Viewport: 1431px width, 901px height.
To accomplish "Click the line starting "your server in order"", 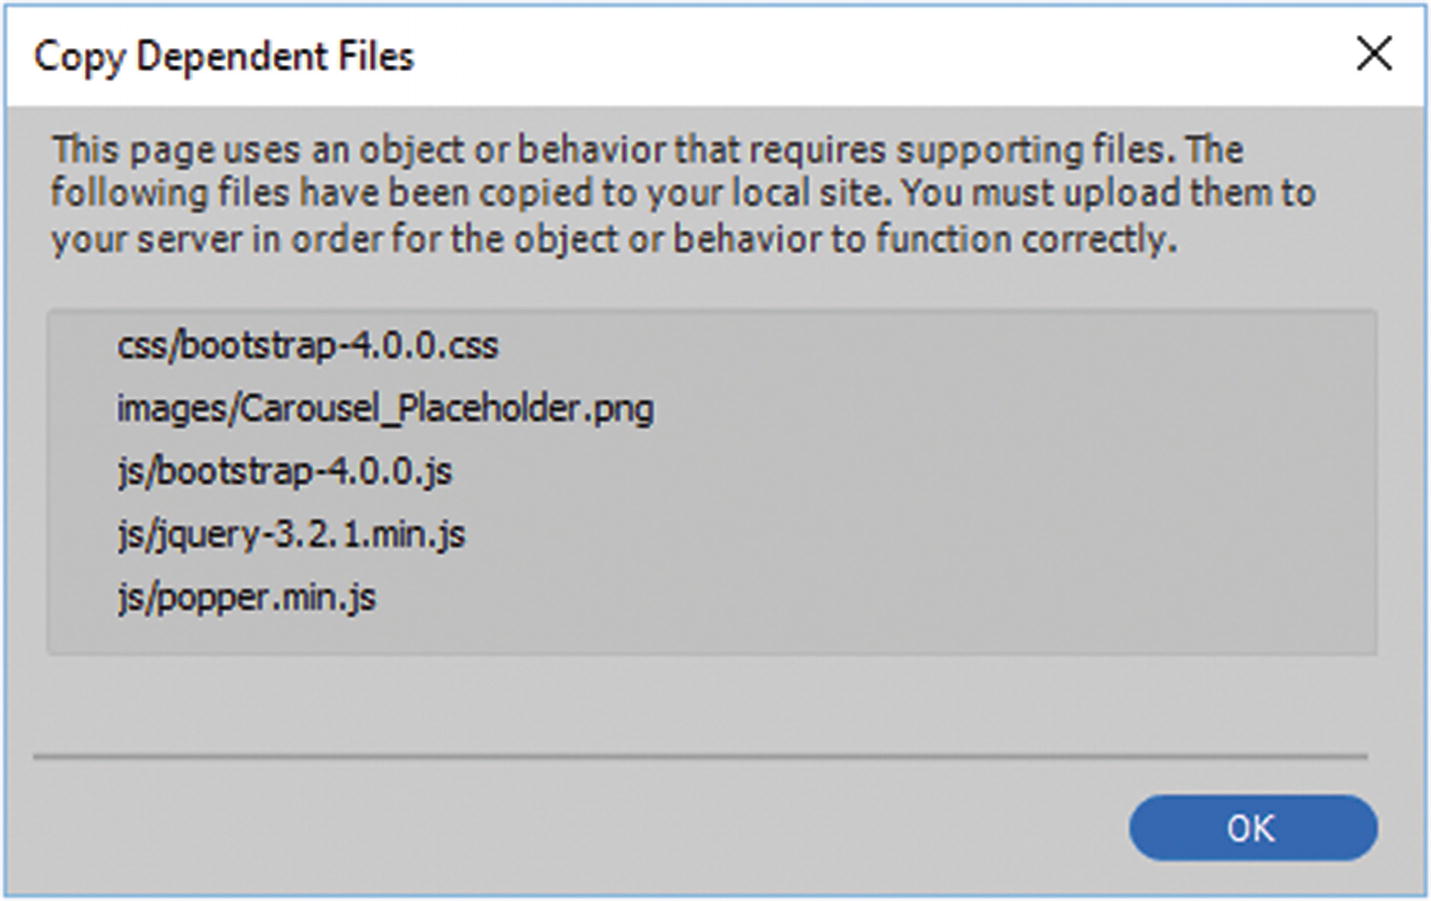I will [614, 240].
